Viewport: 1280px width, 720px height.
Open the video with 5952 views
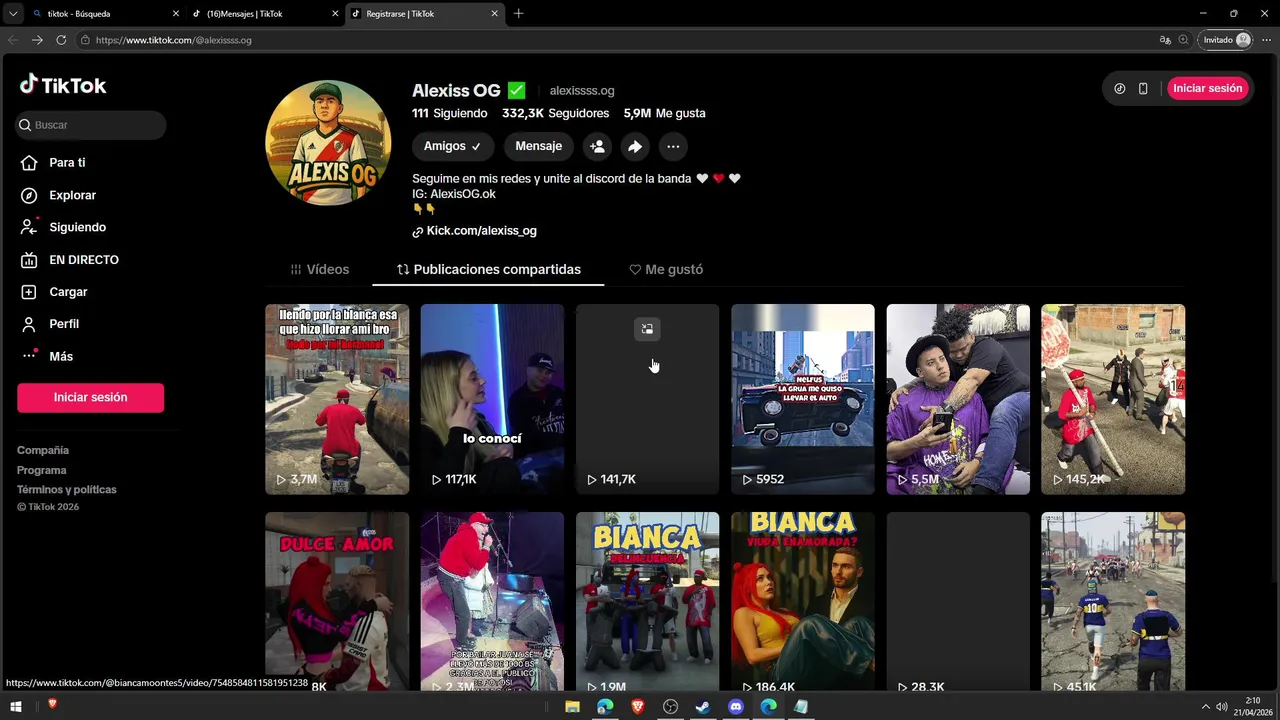[803, 399]
